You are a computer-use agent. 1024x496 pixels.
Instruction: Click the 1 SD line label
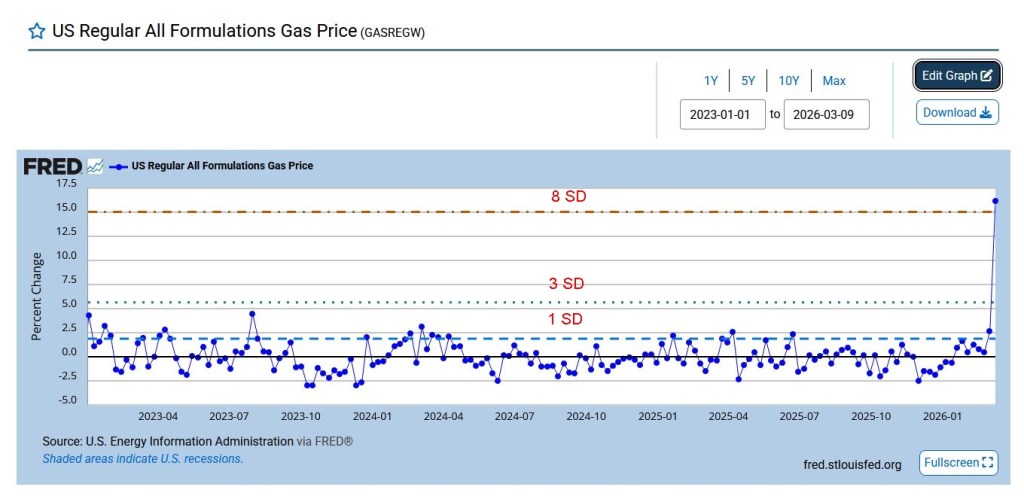point(566,319)
